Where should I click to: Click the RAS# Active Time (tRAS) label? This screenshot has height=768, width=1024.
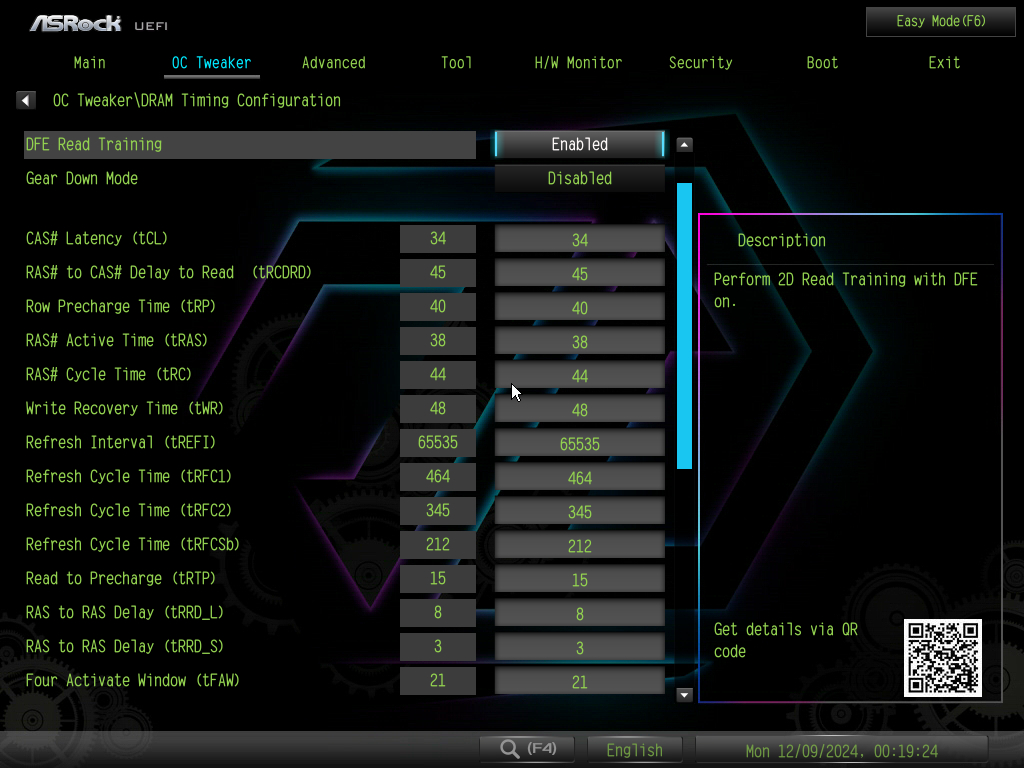(117, 340)
